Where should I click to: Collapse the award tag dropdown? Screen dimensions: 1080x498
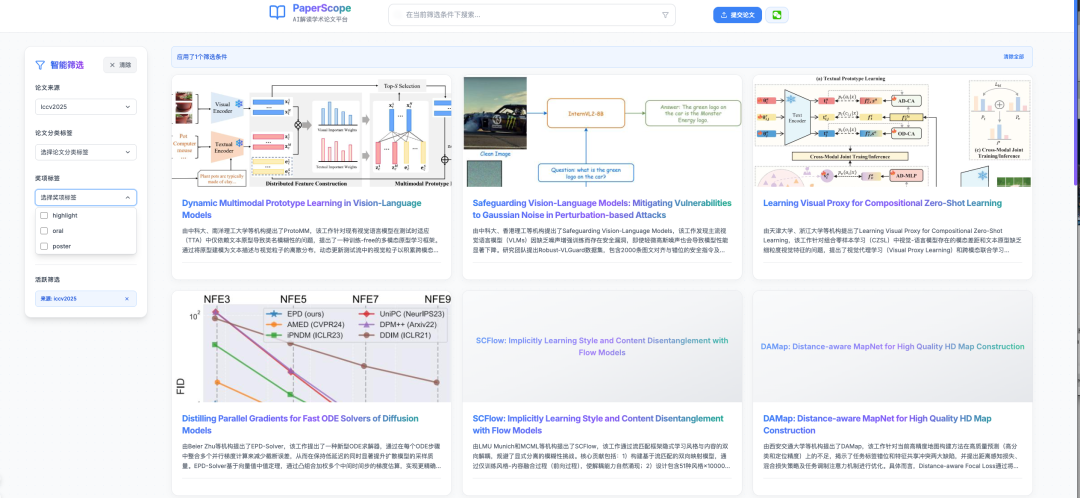(86, 197)
